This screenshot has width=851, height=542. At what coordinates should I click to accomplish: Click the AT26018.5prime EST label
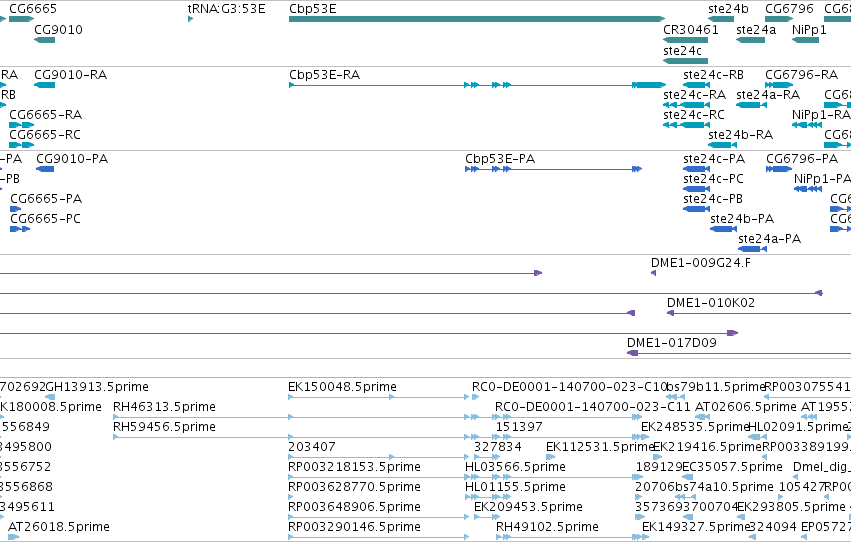[59, 528]
